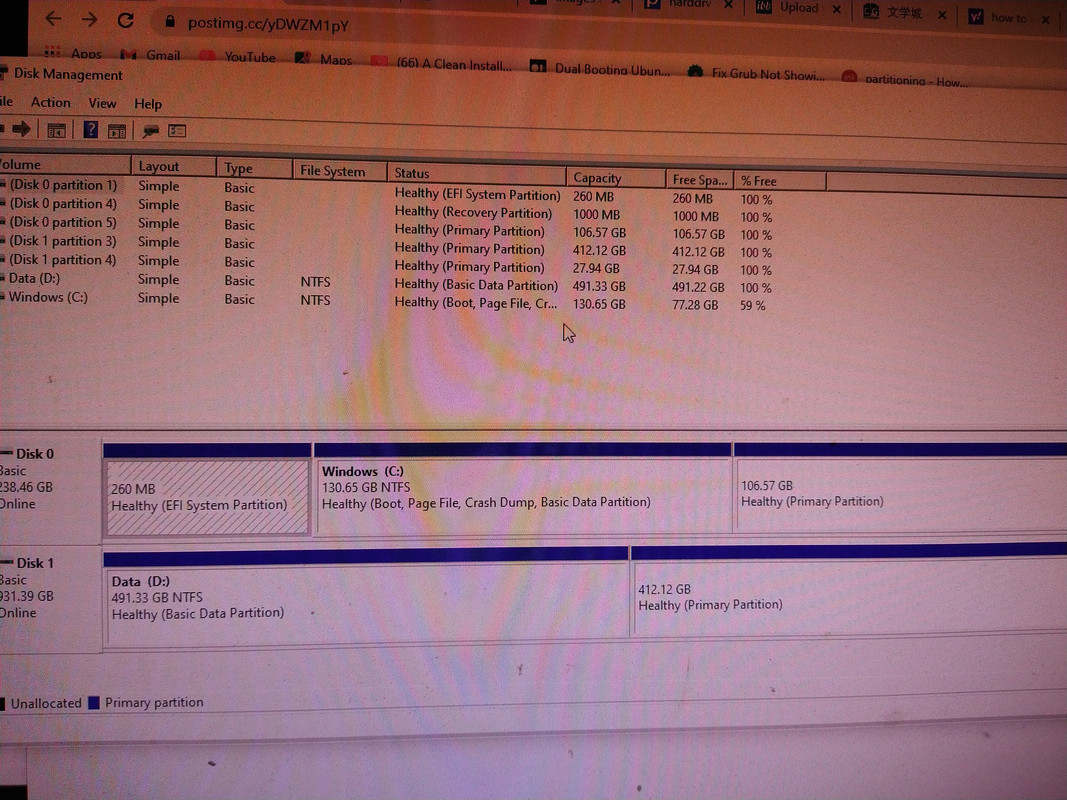Close the Upload browser tab
Screen dimensions: 1067x800
tap(837, 9)
